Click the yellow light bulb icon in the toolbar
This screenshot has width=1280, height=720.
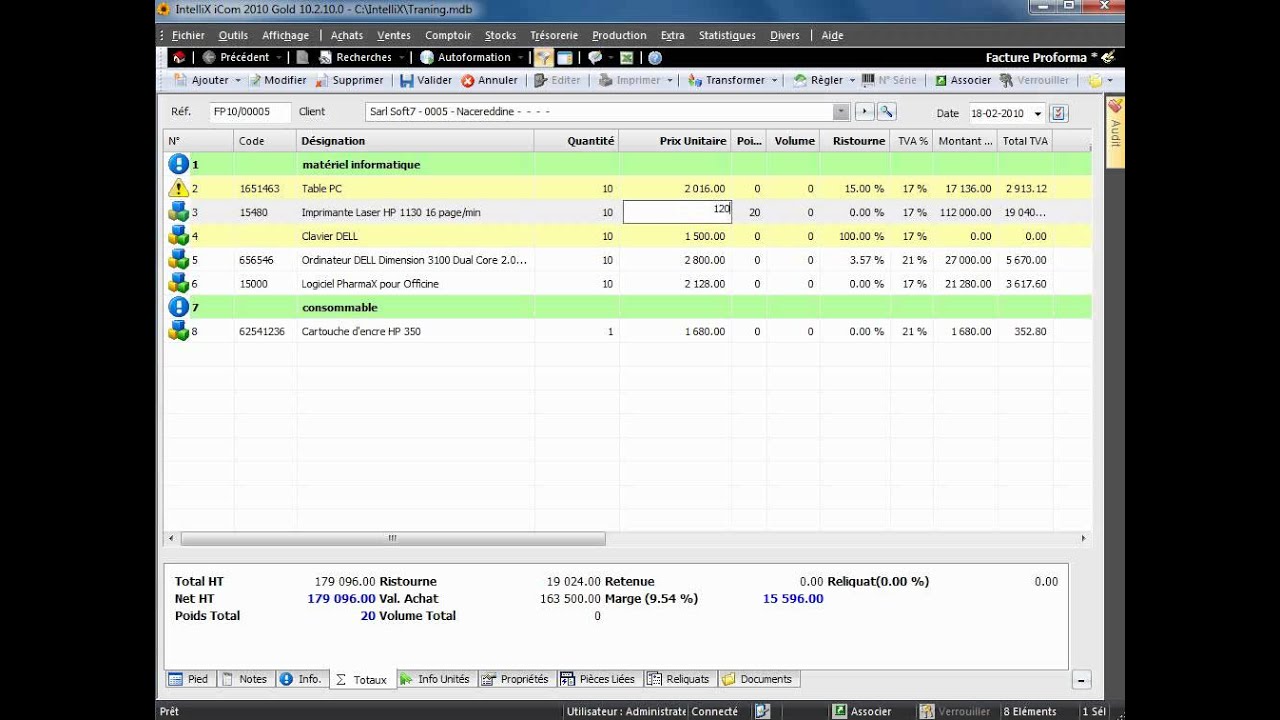(x=1095, y=80)
